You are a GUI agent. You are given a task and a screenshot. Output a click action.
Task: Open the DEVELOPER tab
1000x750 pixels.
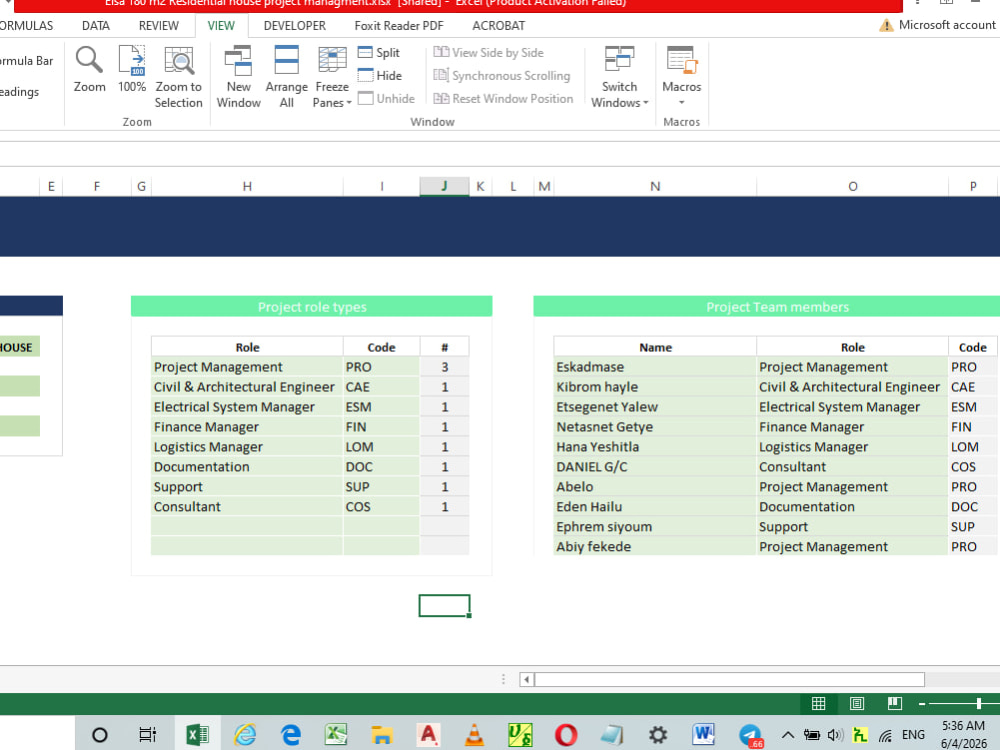click(295, 26)
